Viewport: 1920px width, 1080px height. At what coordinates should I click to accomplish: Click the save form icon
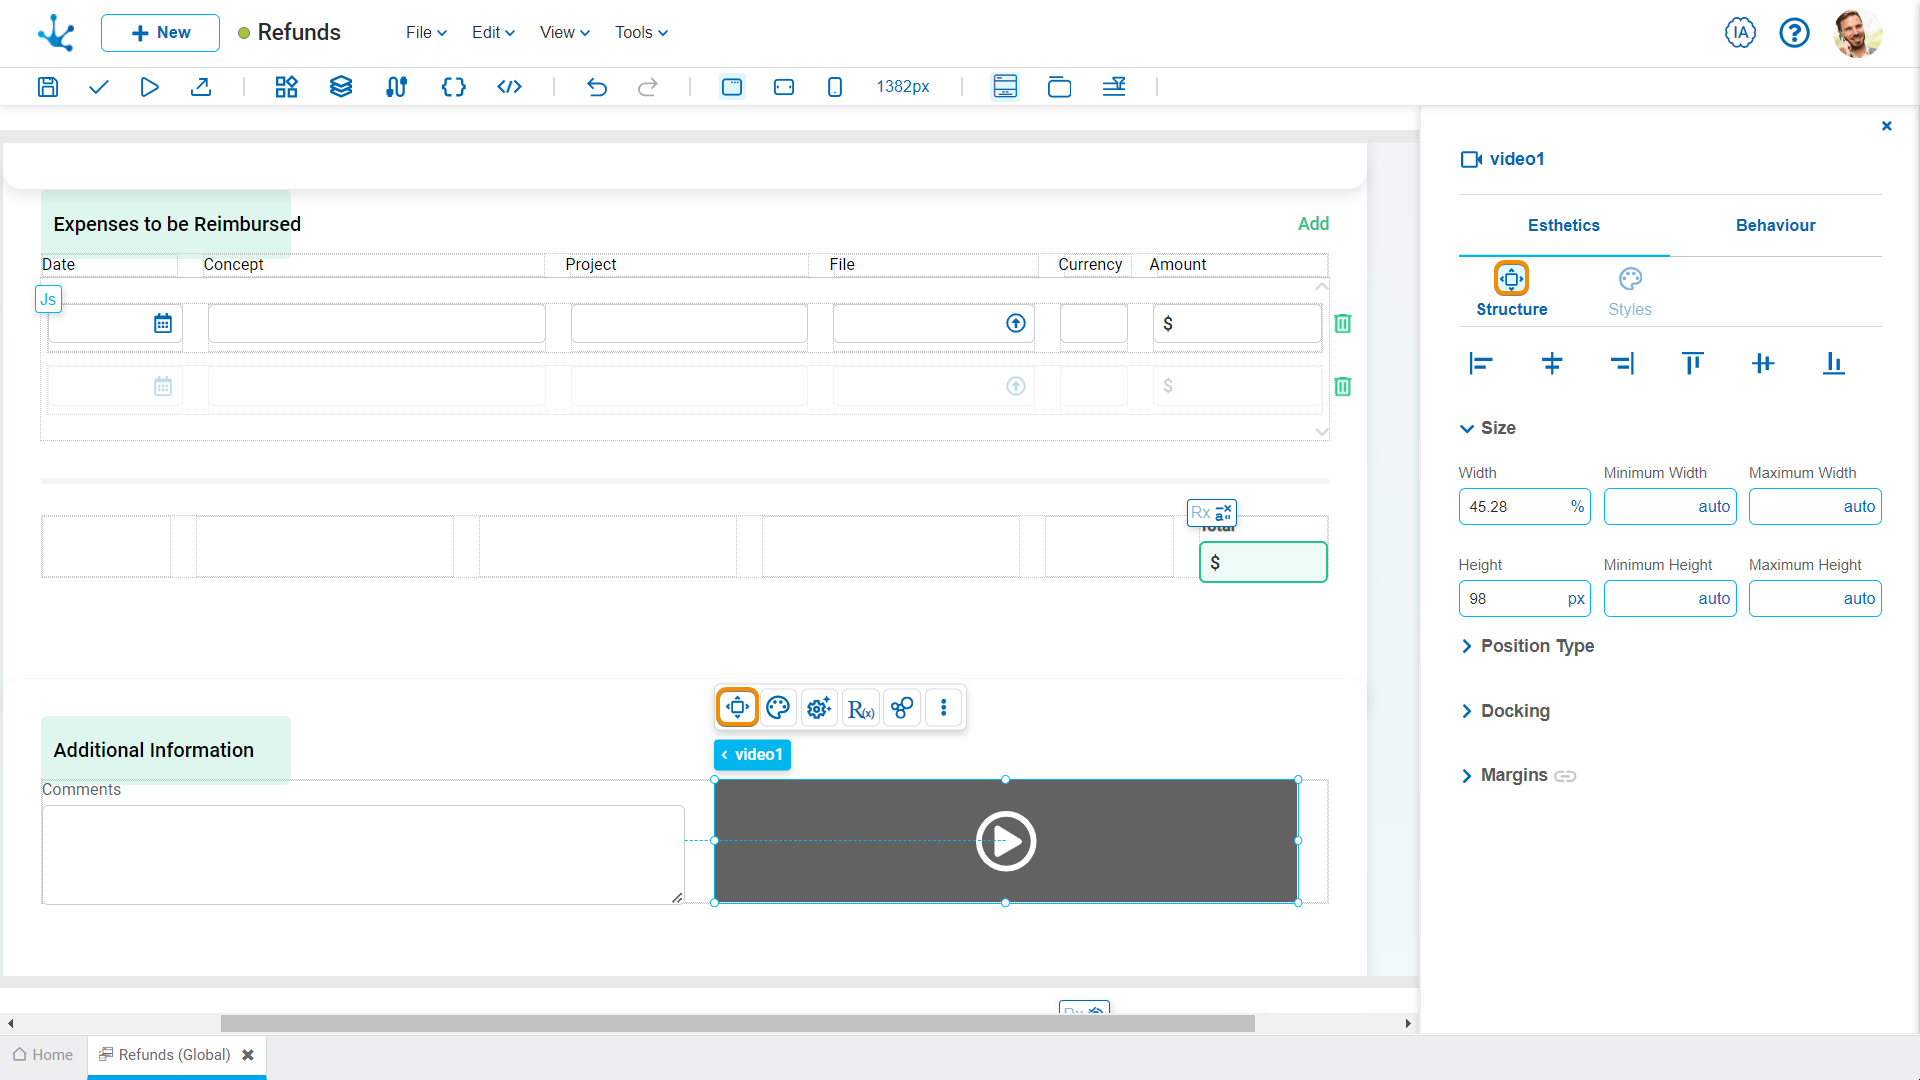tap(48, 87)
